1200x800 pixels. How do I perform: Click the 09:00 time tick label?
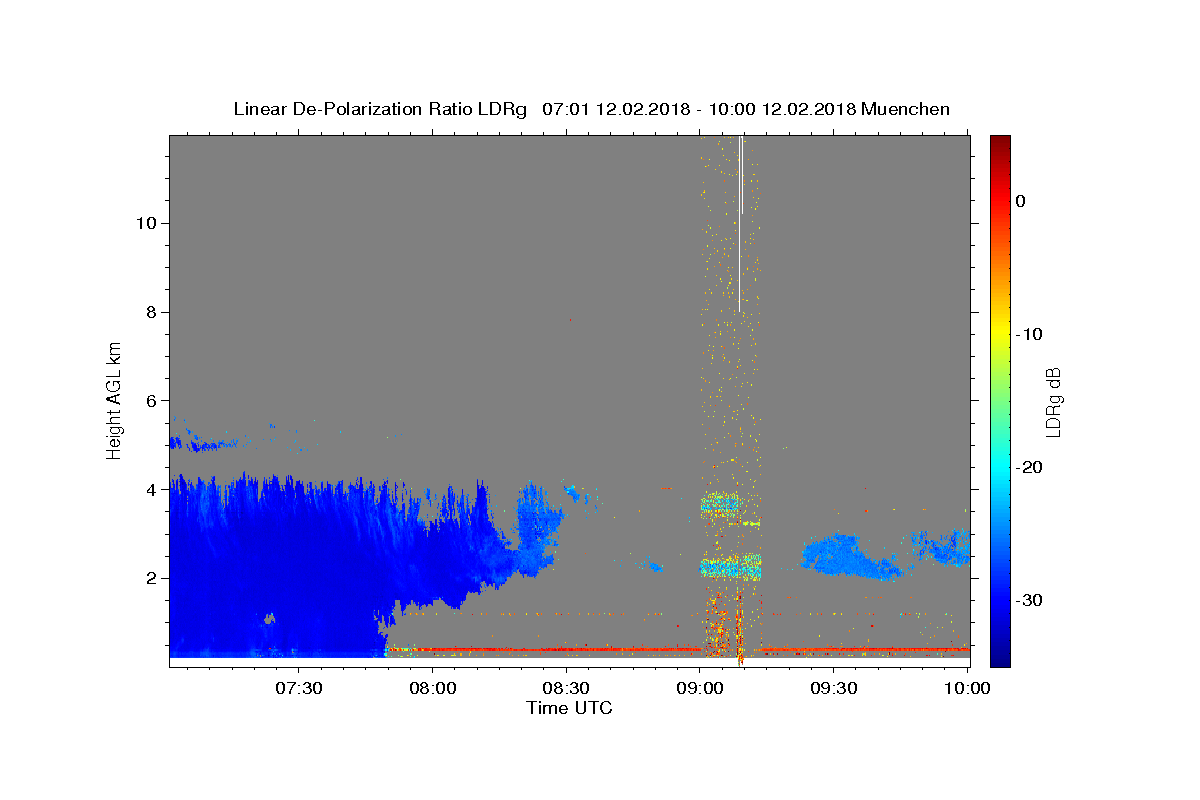click(700, 688)
